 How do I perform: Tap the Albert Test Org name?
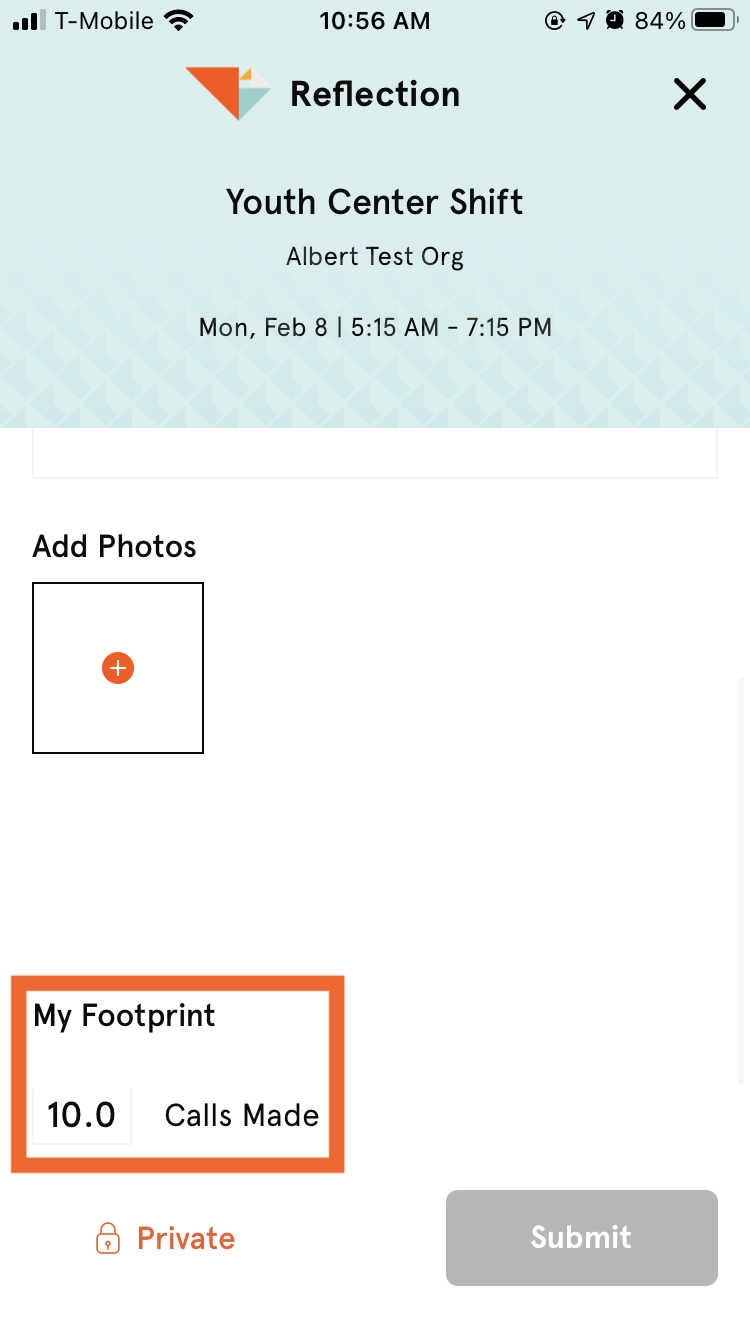375,257
